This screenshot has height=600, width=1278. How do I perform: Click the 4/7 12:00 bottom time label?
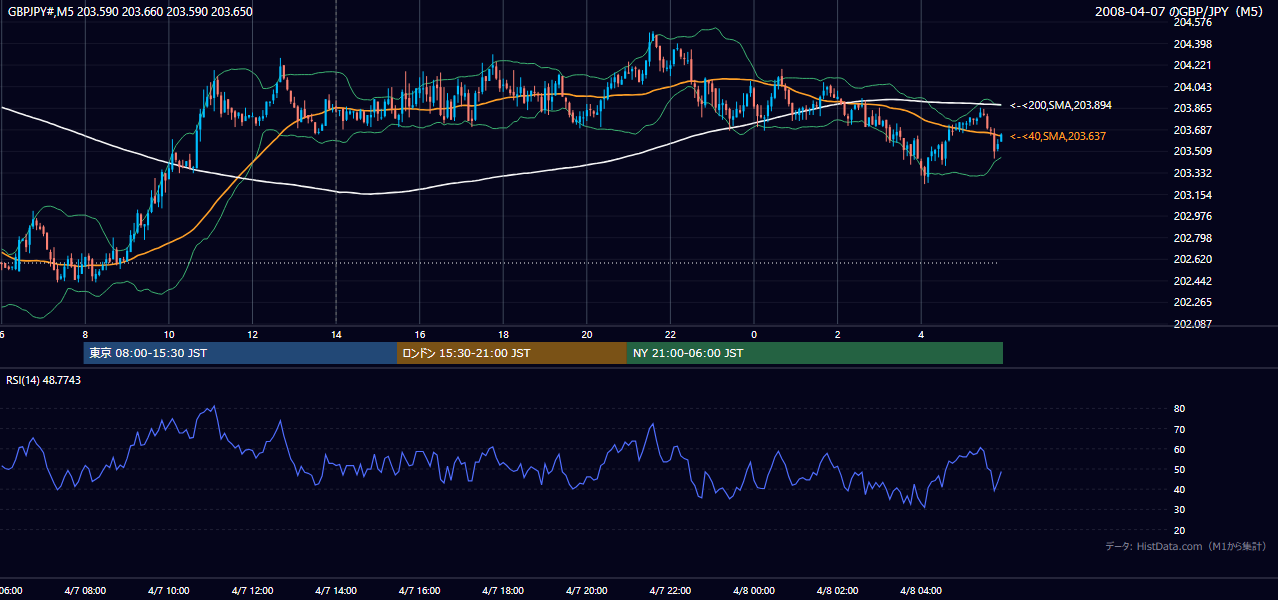(254, 591)
